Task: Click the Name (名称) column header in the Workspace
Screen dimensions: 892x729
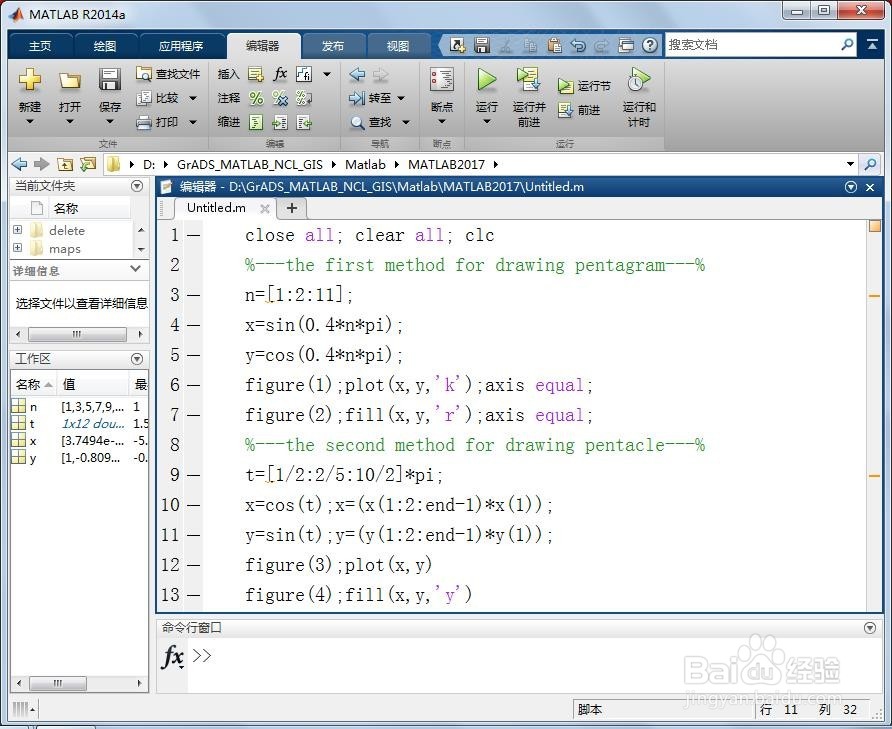Action: (33, 385)
